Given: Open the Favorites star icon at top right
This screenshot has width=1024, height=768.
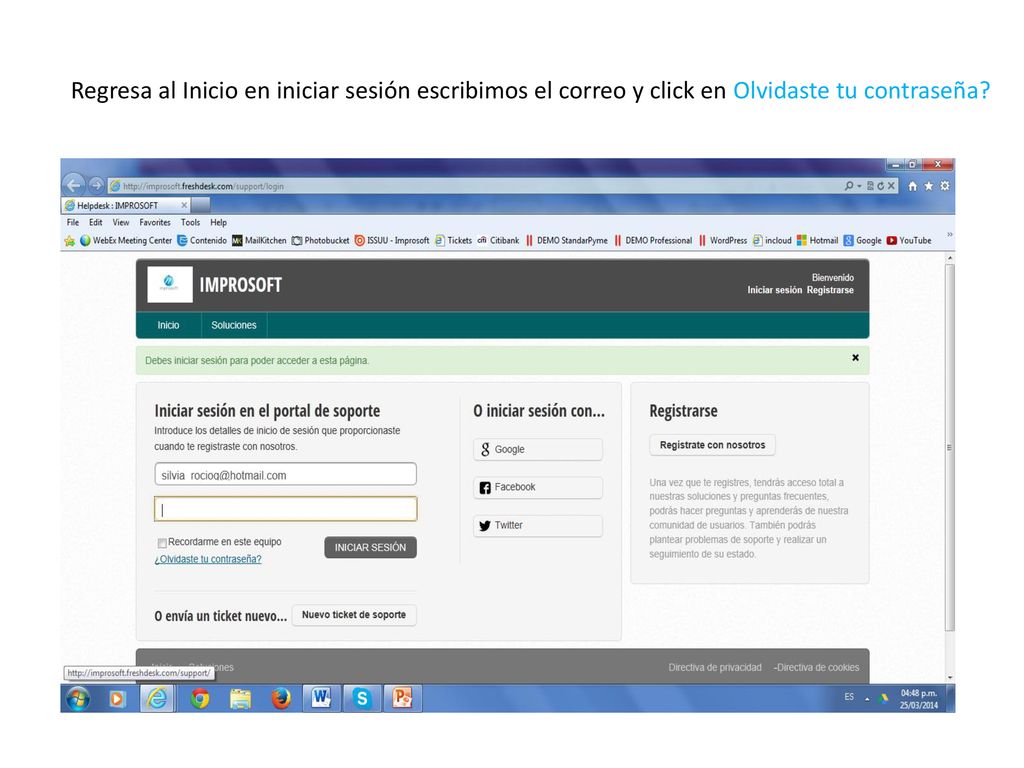Looking at the screenshot, I should coord(929,186).
